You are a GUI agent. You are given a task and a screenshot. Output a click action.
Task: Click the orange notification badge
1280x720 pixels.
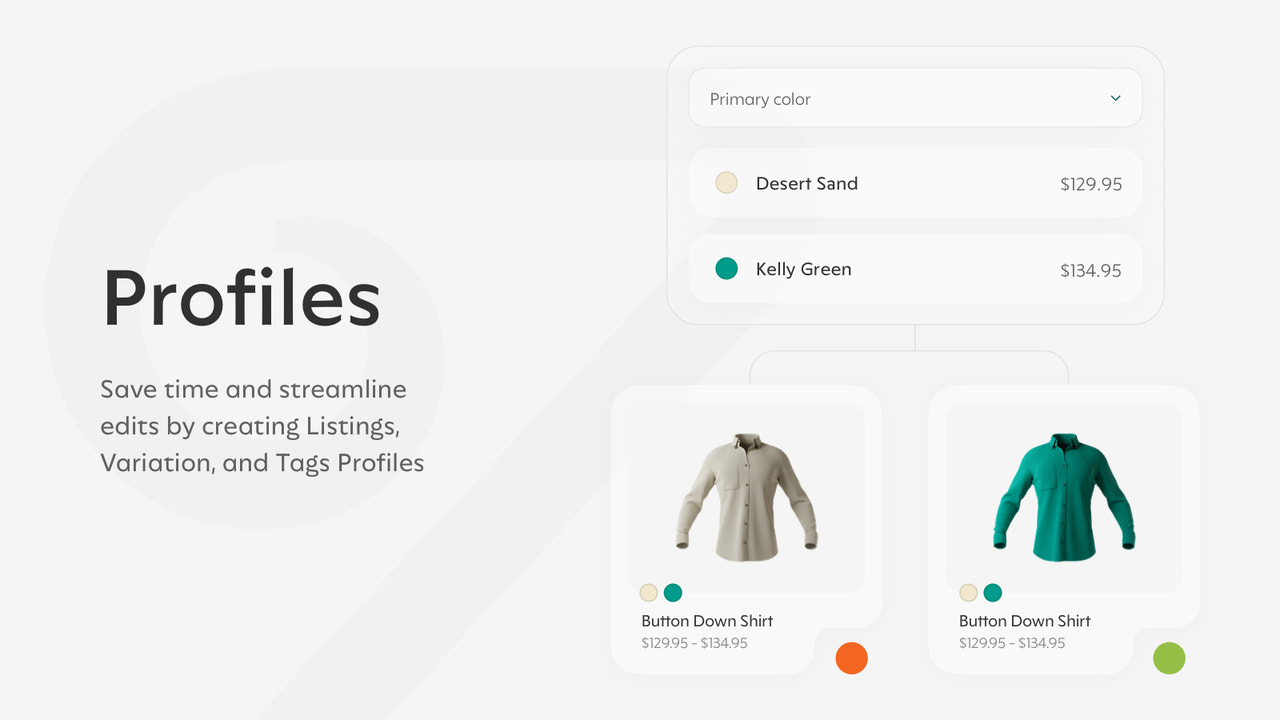852,658
